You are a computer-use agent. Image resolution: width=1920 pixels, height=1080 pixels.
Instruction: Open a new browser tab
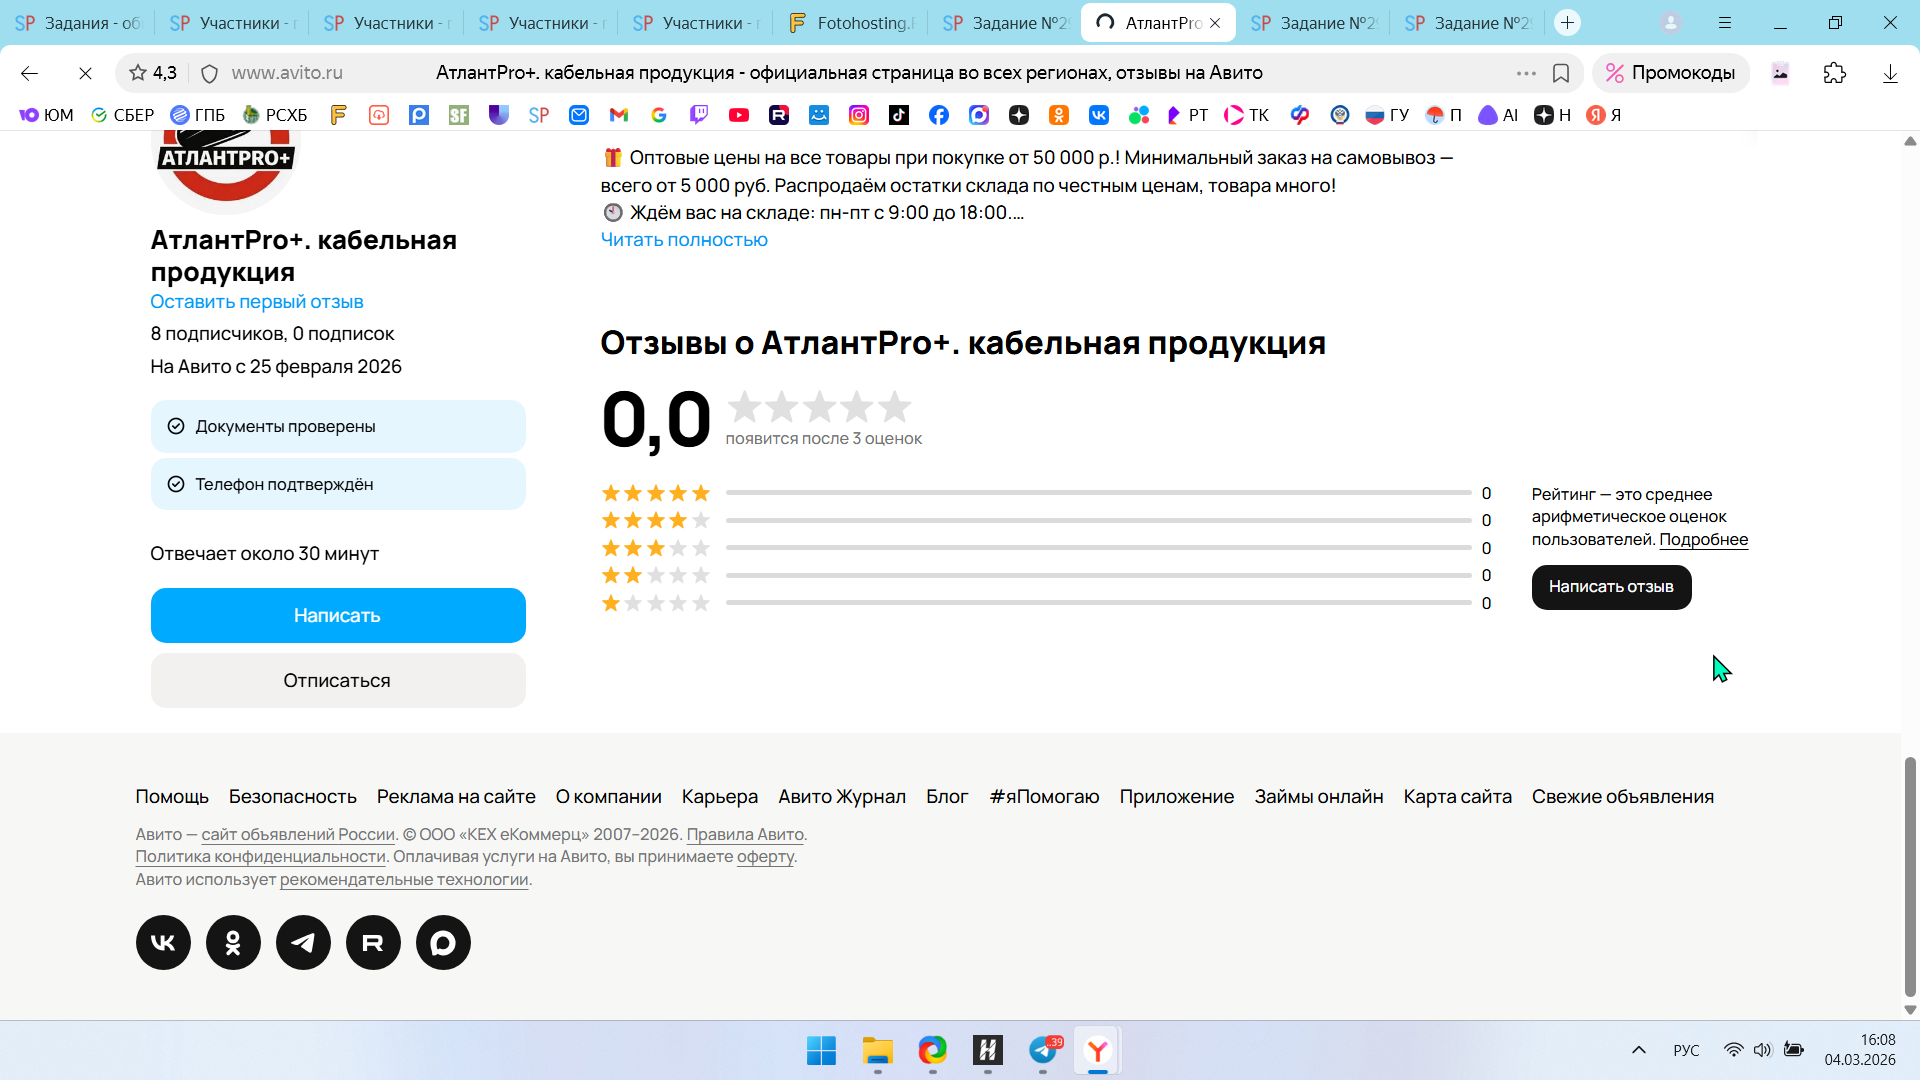coord(1567,23)
